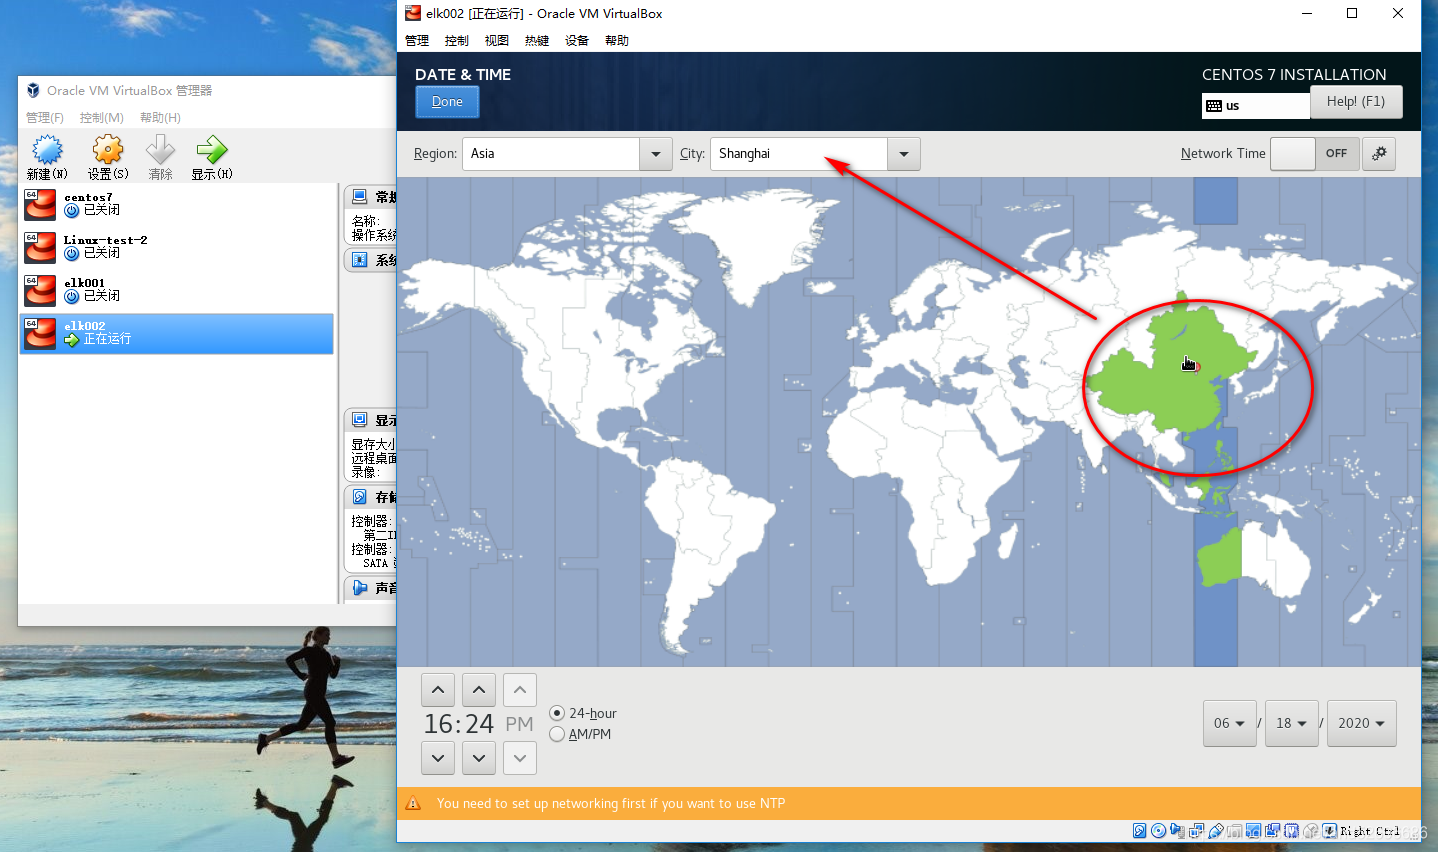The image size is (1438, 852).
Task: Open 管理 menu in elk002 window
Action: point(417,41)
